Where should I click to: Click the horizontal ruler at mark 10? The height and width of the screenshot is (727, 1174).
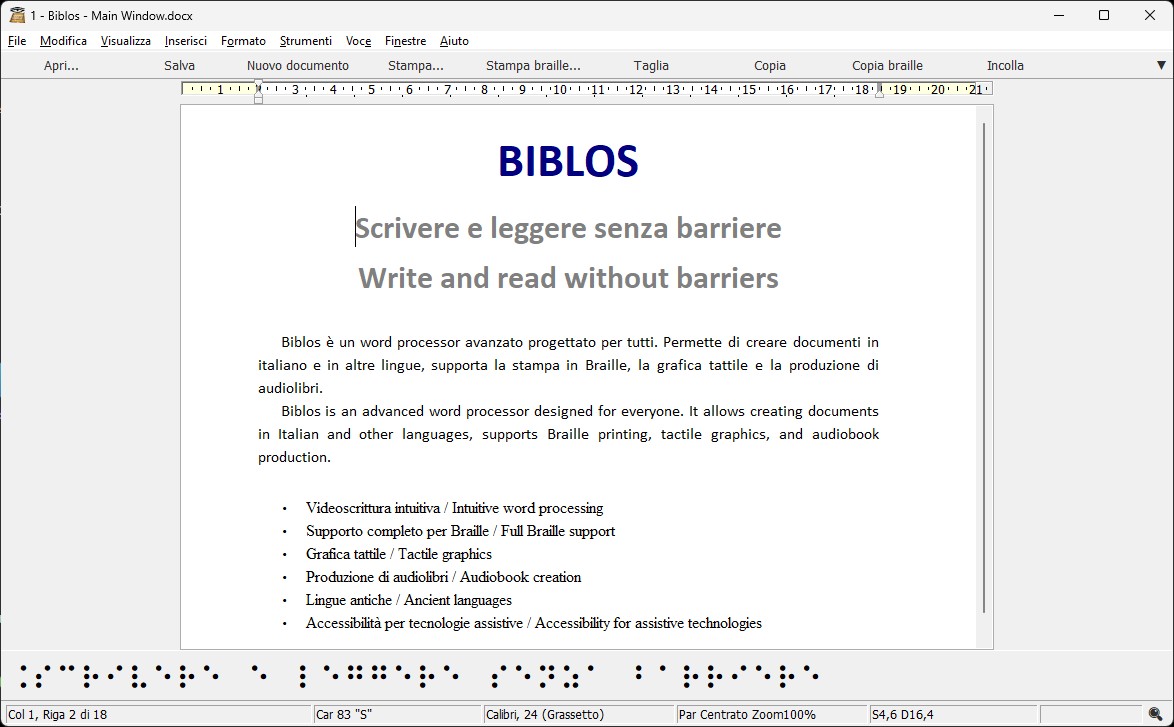coord(559,90)
